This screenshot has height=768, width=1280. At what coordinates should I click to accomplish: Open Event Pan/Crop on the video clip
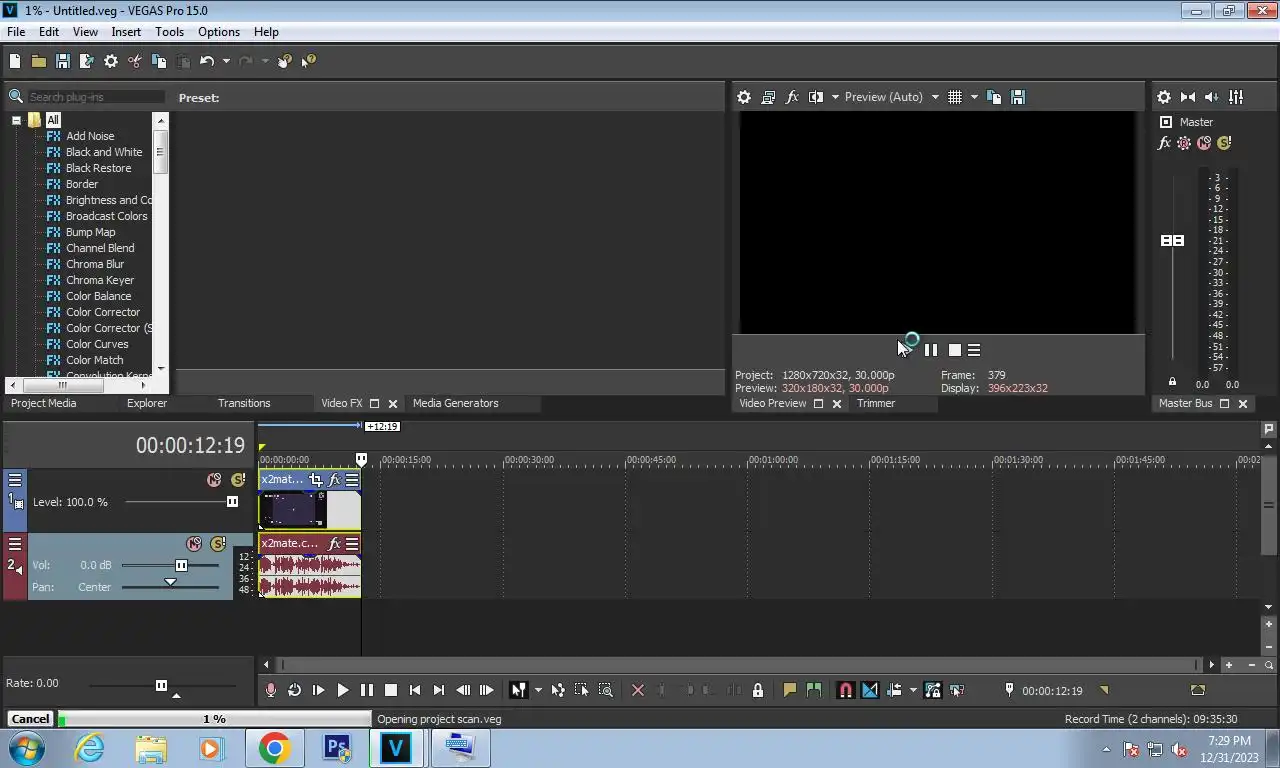pyautogui.click(x=316, y=480)
